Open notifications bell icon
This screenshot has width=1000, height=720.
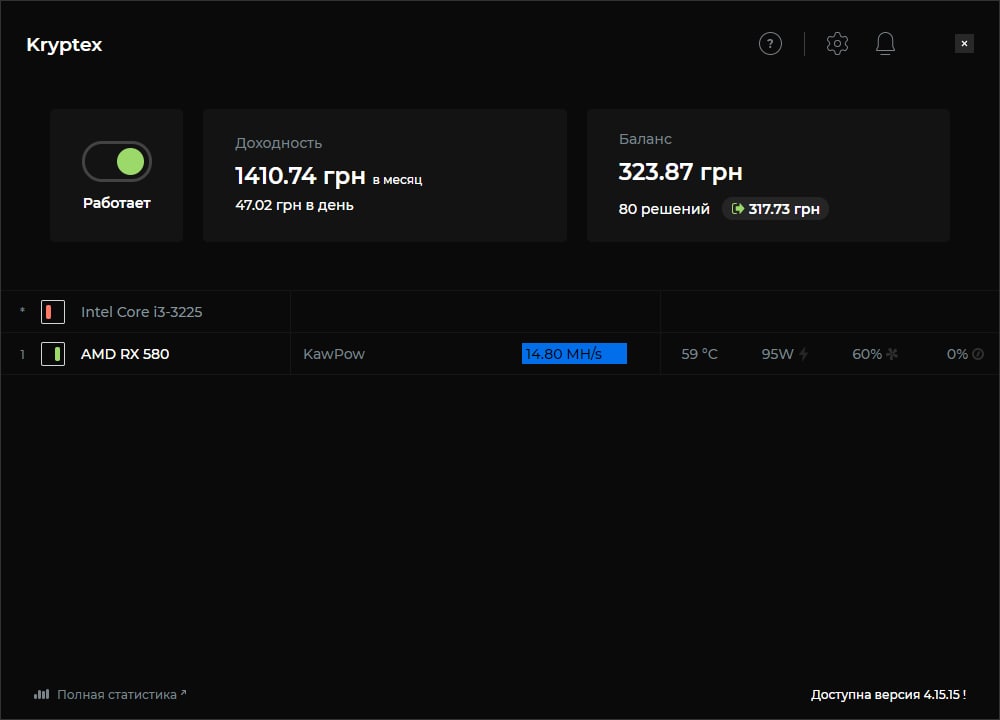tap(885, 43)
